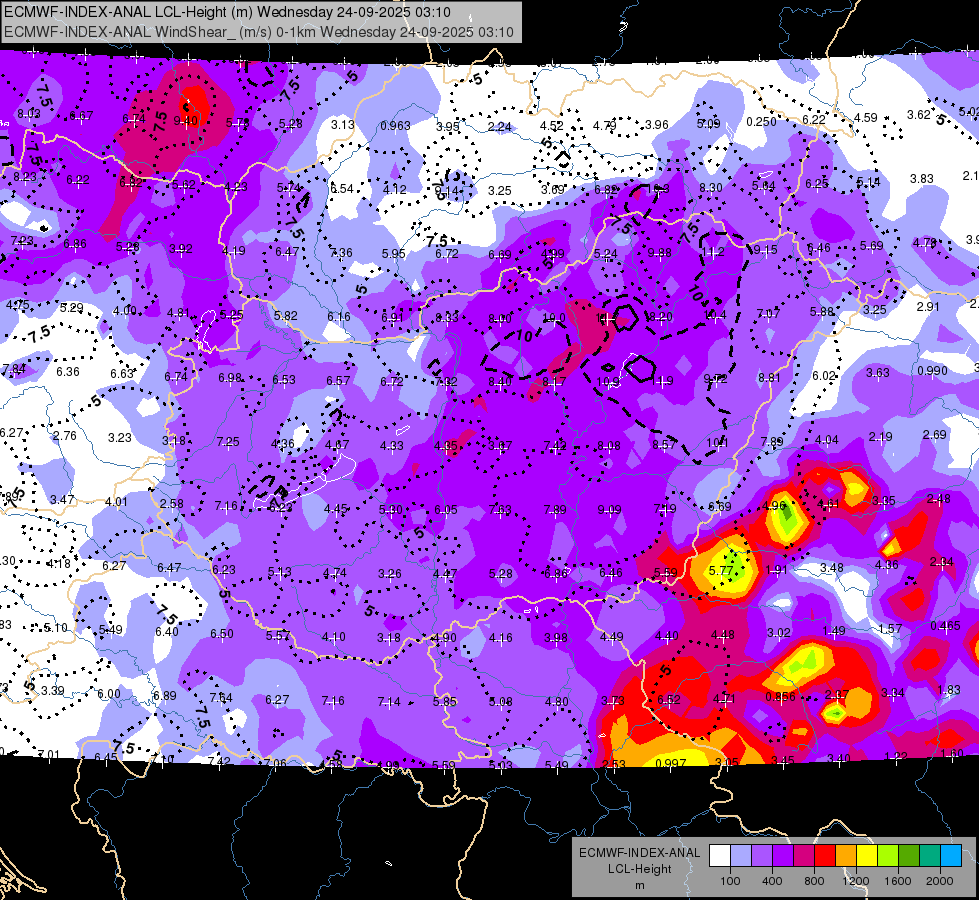The image size is (979, 900).
Task: Click the wind shear value '3.83'
Action: 922,179
